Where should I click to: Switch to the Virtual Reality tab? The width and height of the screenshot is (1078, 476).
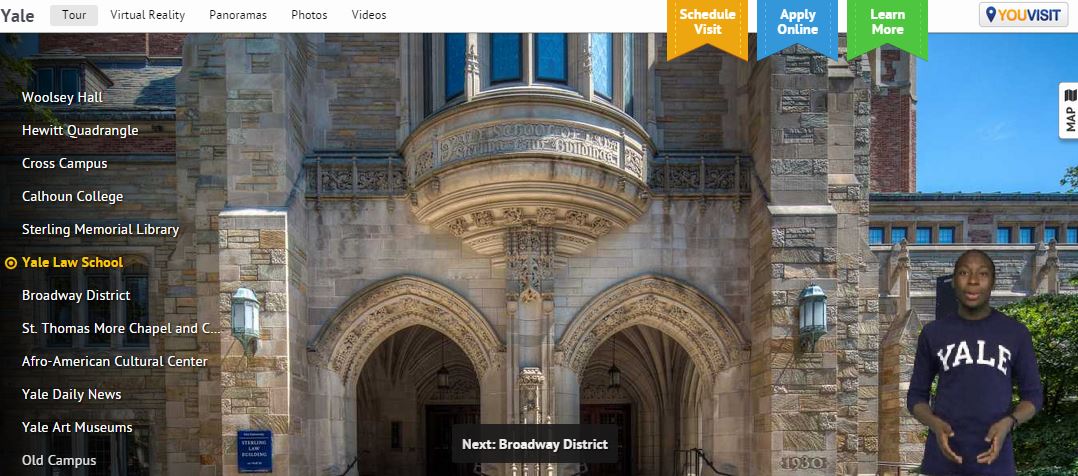point(147,15)
